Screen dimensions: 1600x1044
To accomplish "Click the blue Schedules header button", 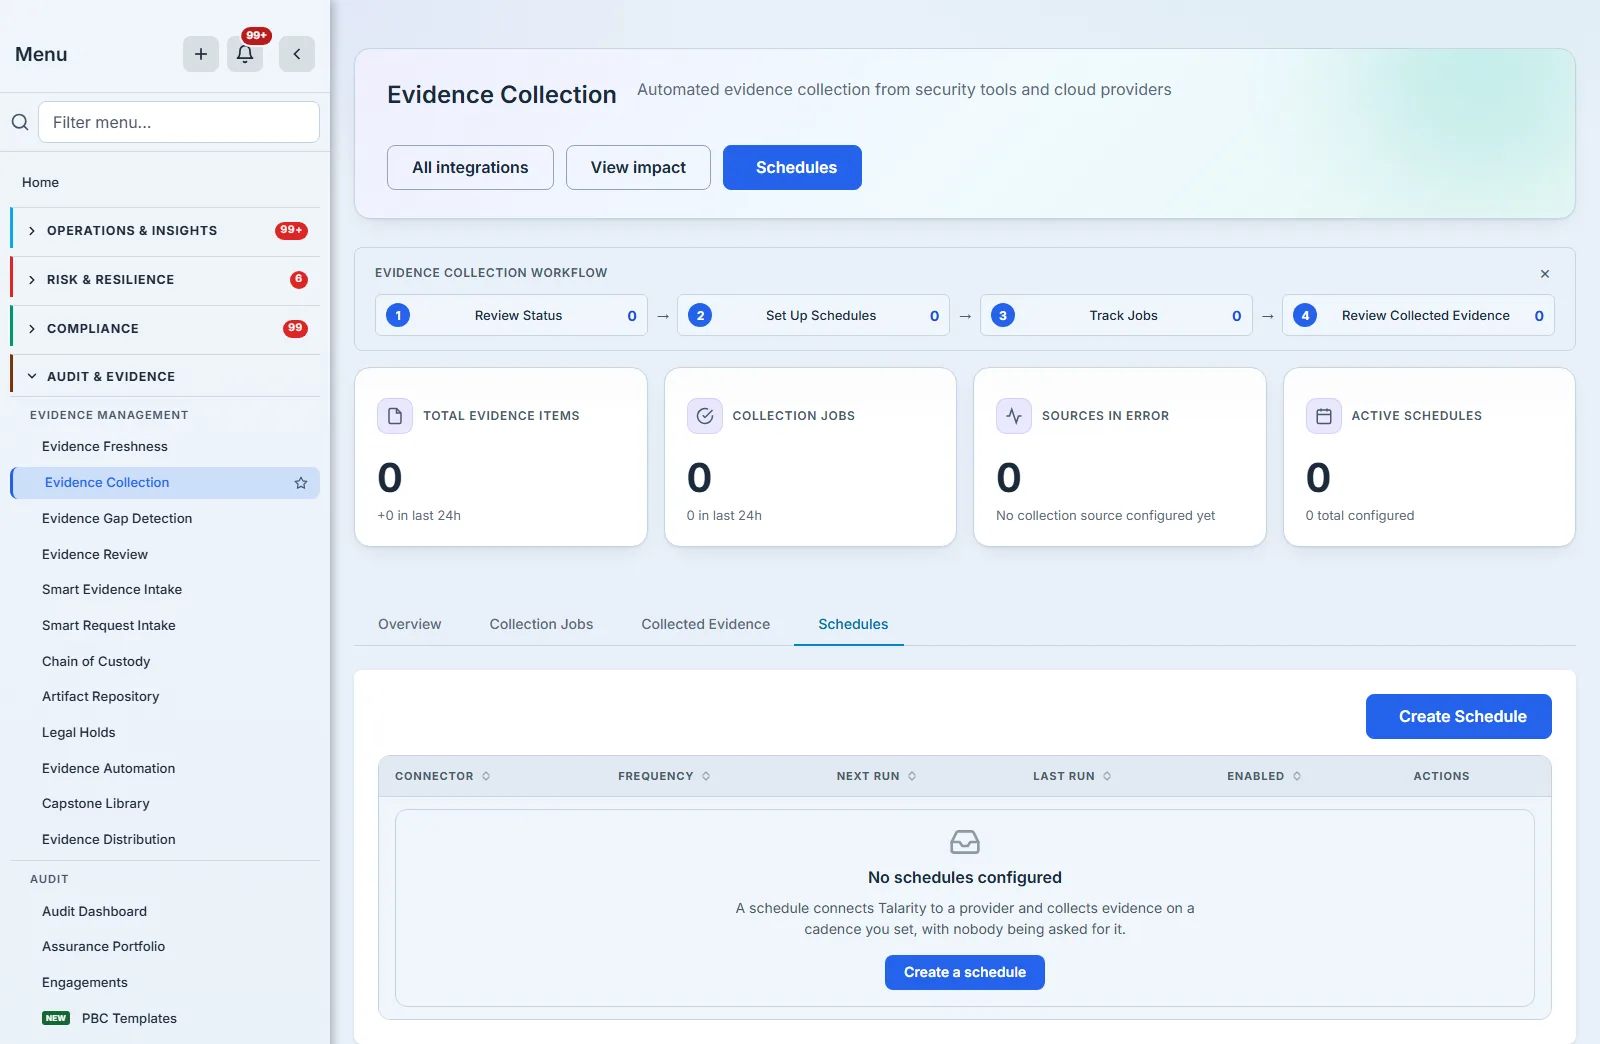I will click(792, 167).
